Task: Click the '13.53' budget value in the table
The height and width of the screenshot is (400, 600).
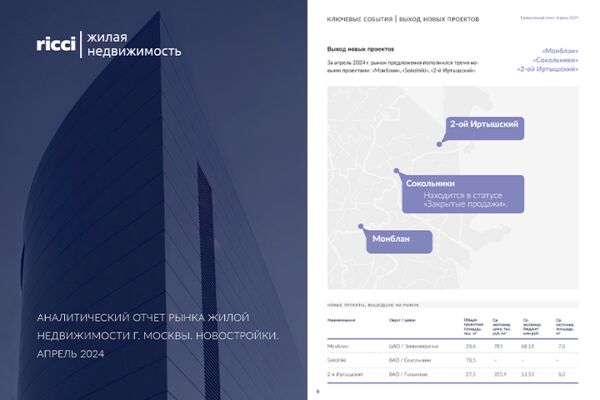Action: (x=527, y=374)
